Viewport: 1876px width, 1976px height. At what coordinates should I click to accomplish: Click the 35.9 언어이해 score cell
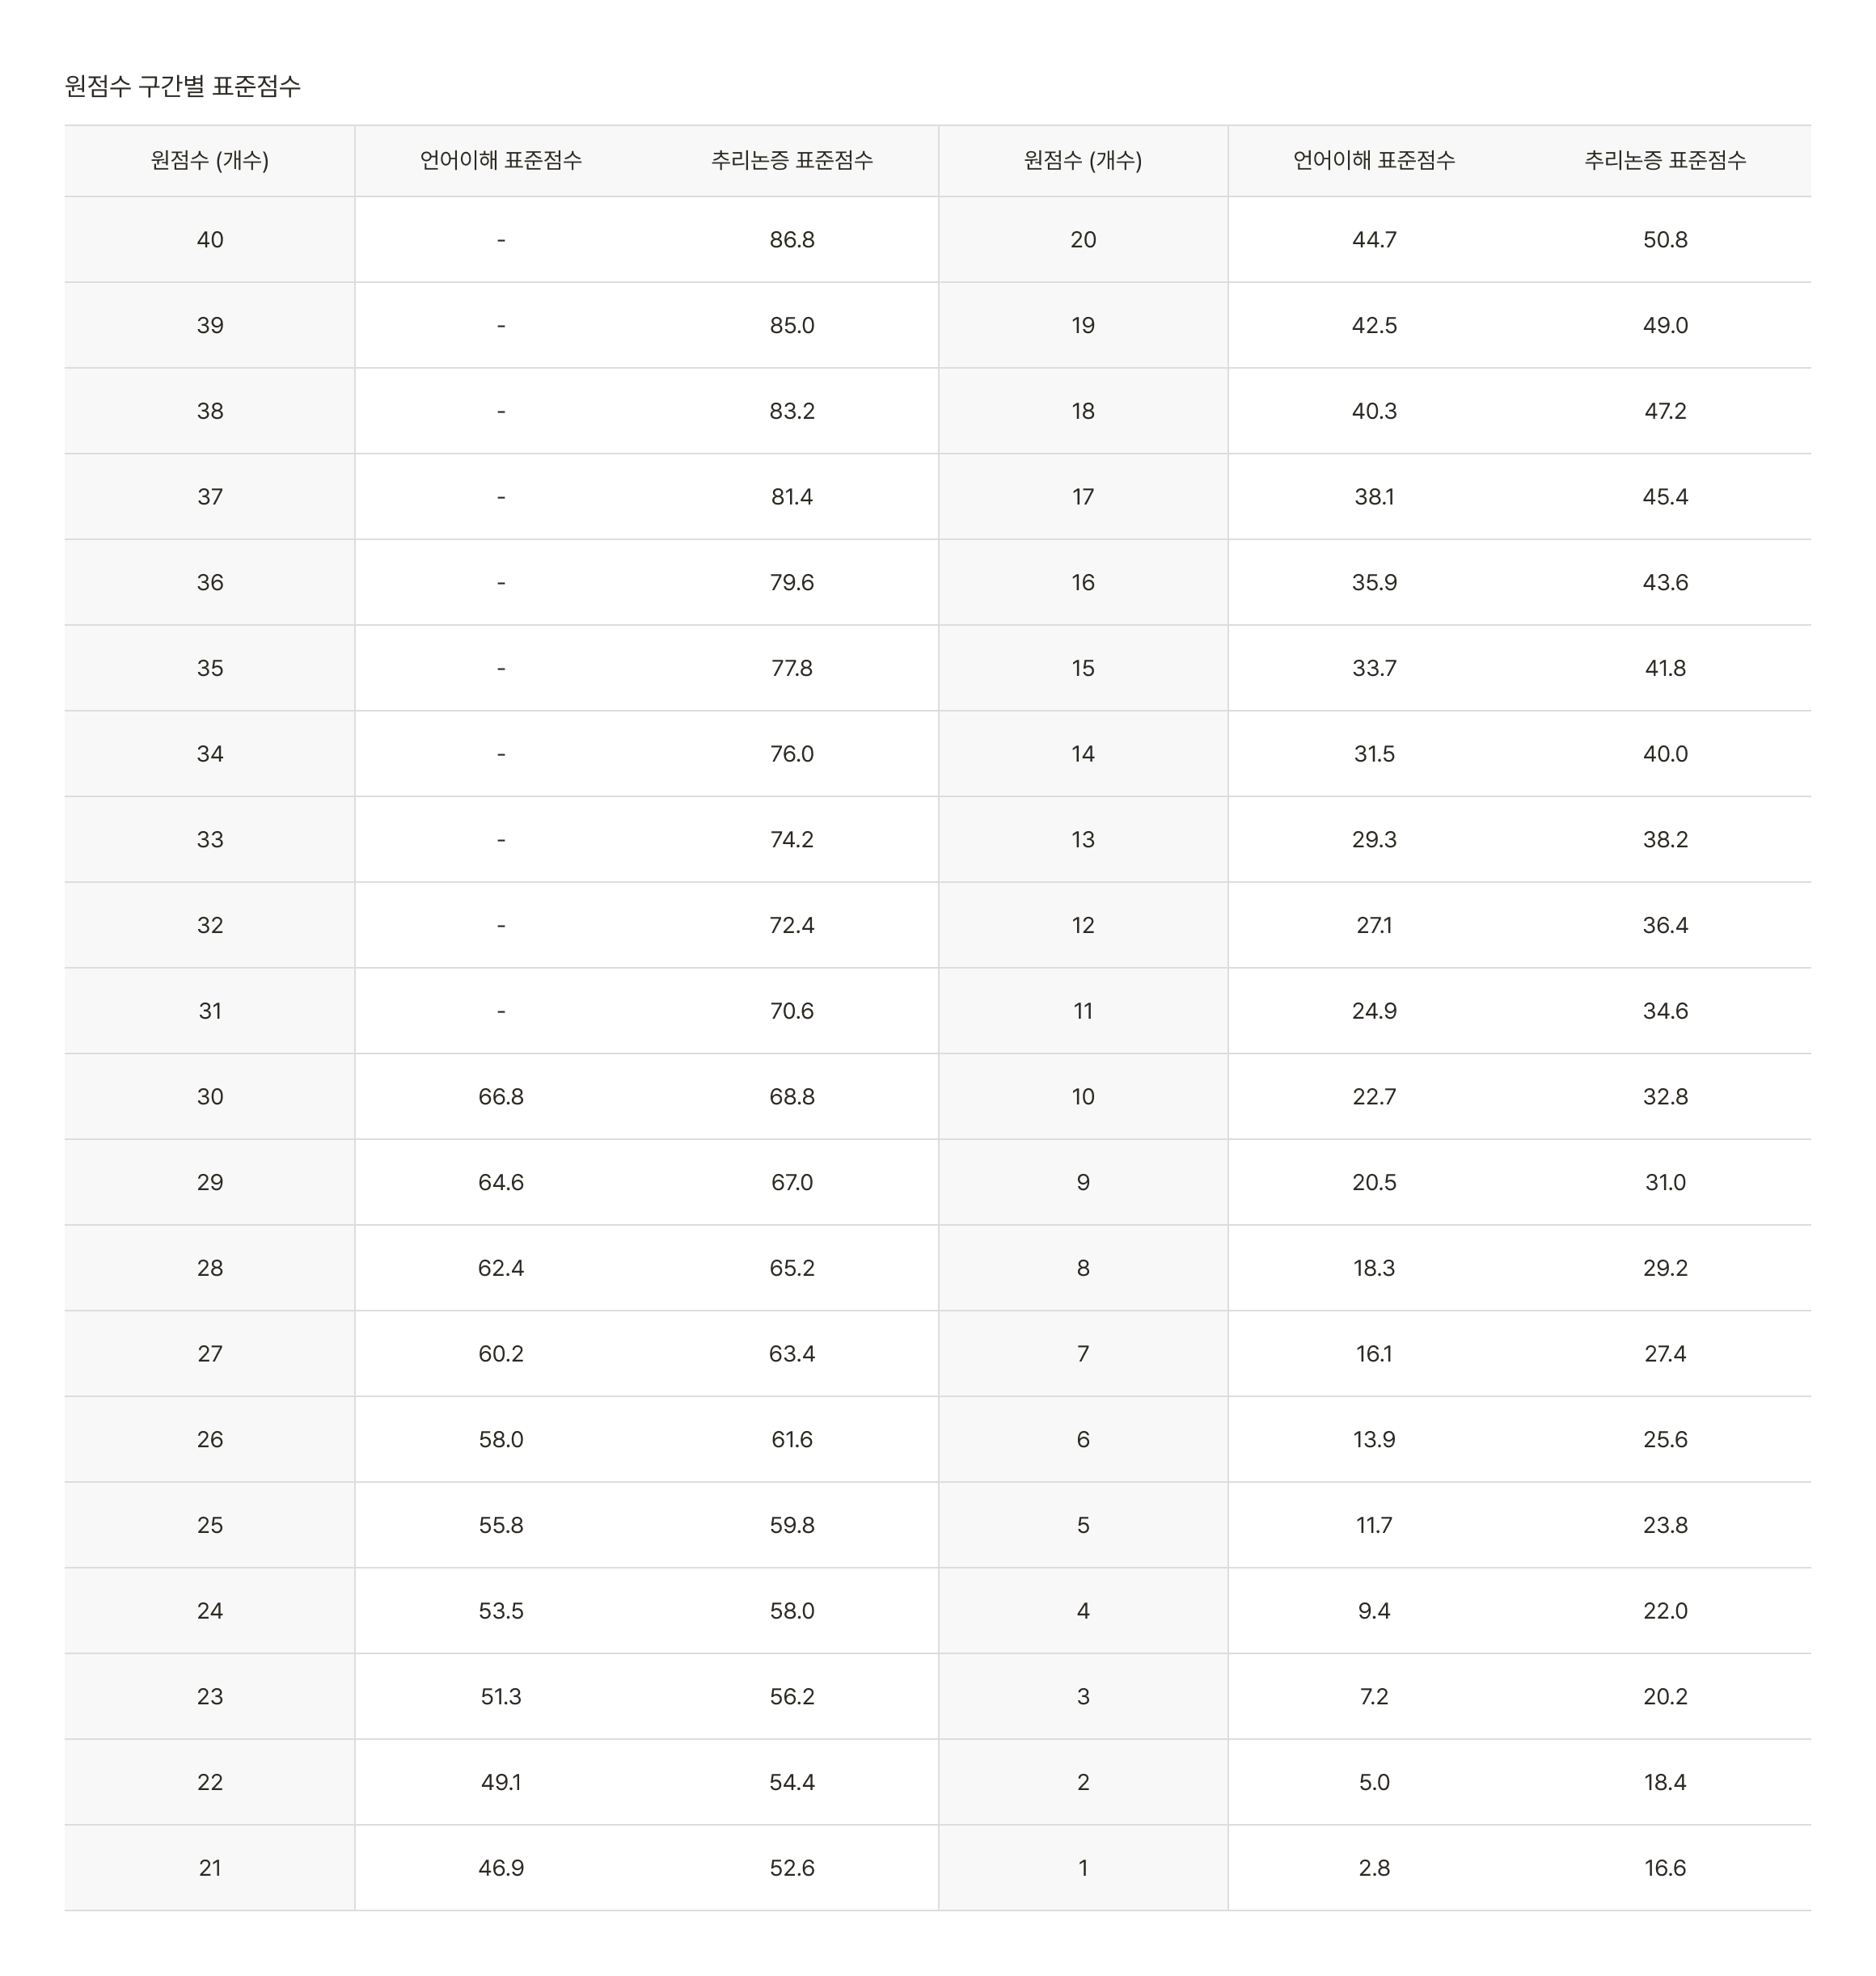[x=1374, y=583]
